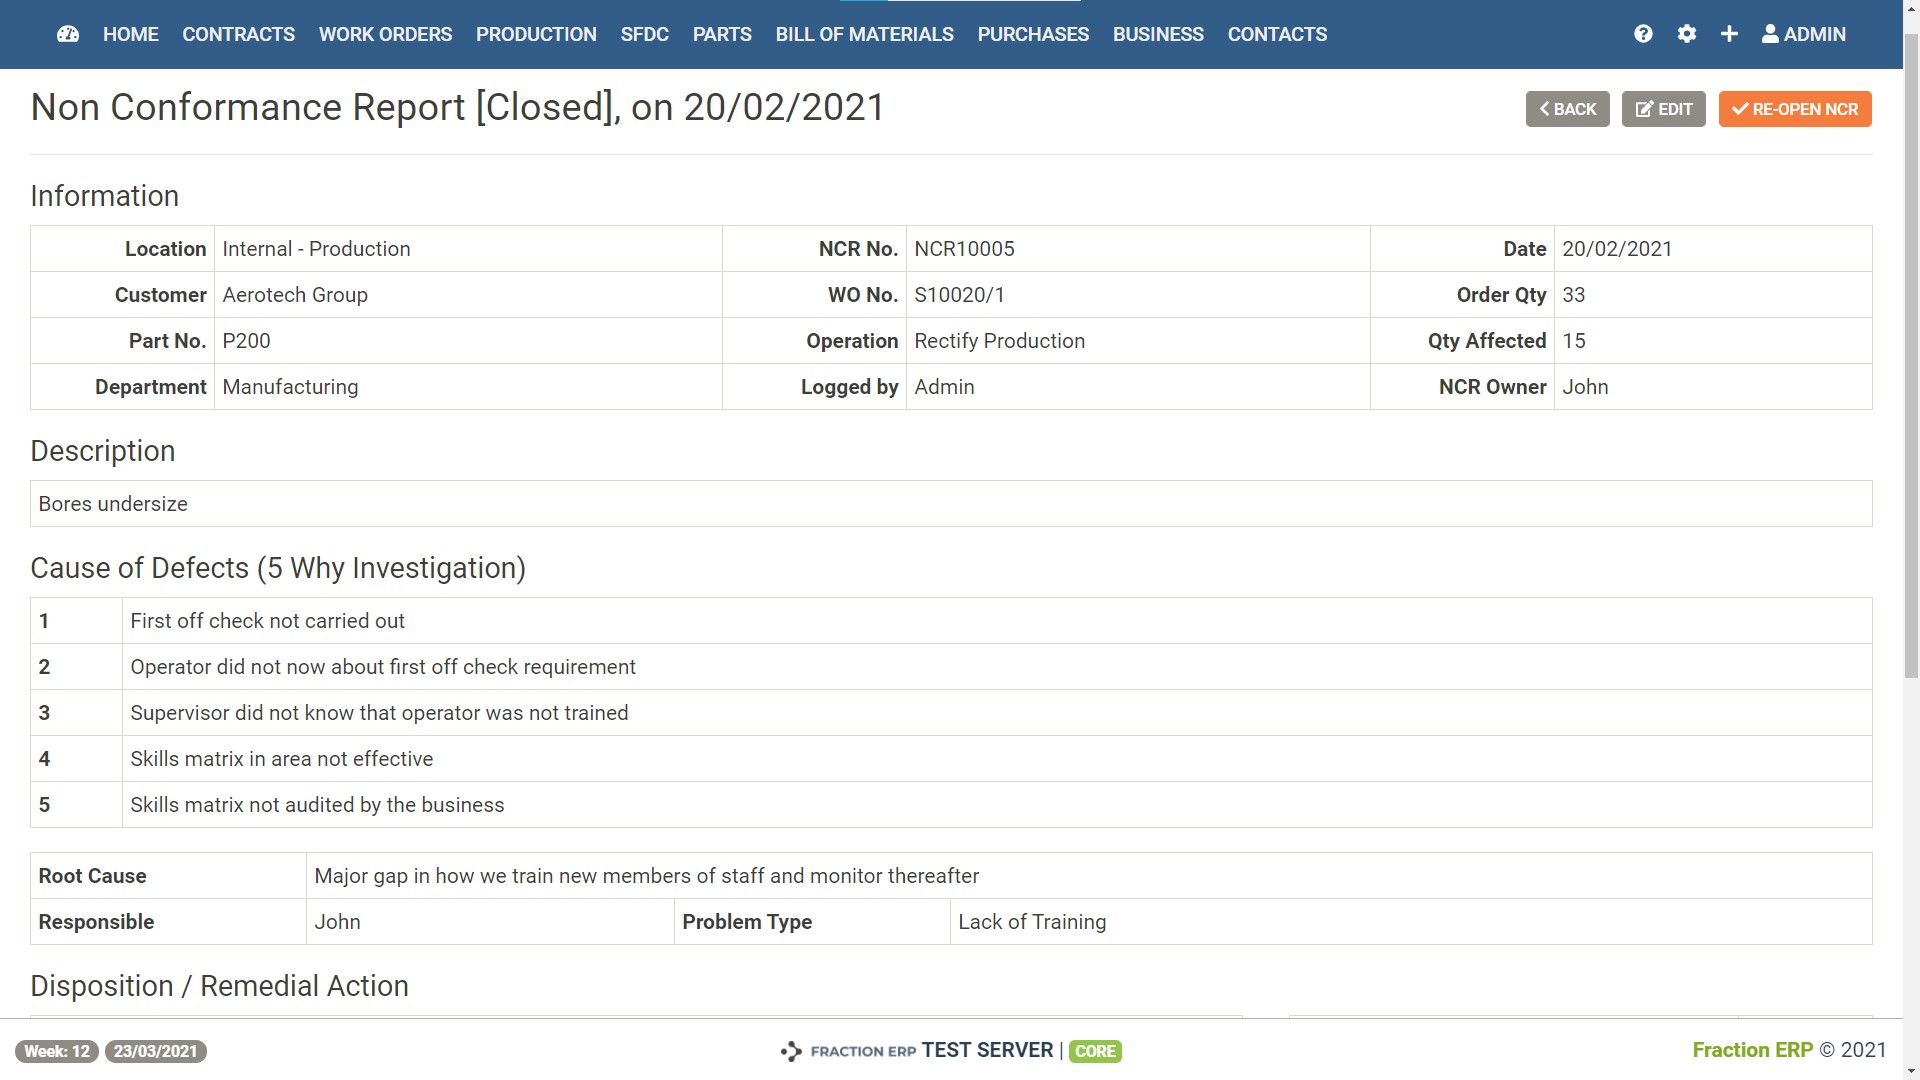Open the SFDC menu
The width and height of the screenshot is (1920, 1080).
pos(644,34)
